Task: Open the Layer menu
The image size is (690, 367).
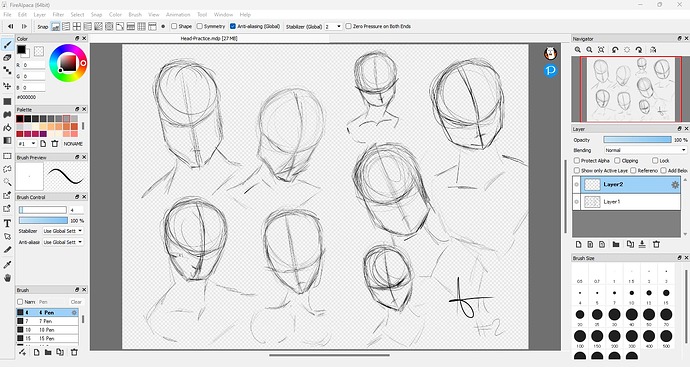Action: 40,15
